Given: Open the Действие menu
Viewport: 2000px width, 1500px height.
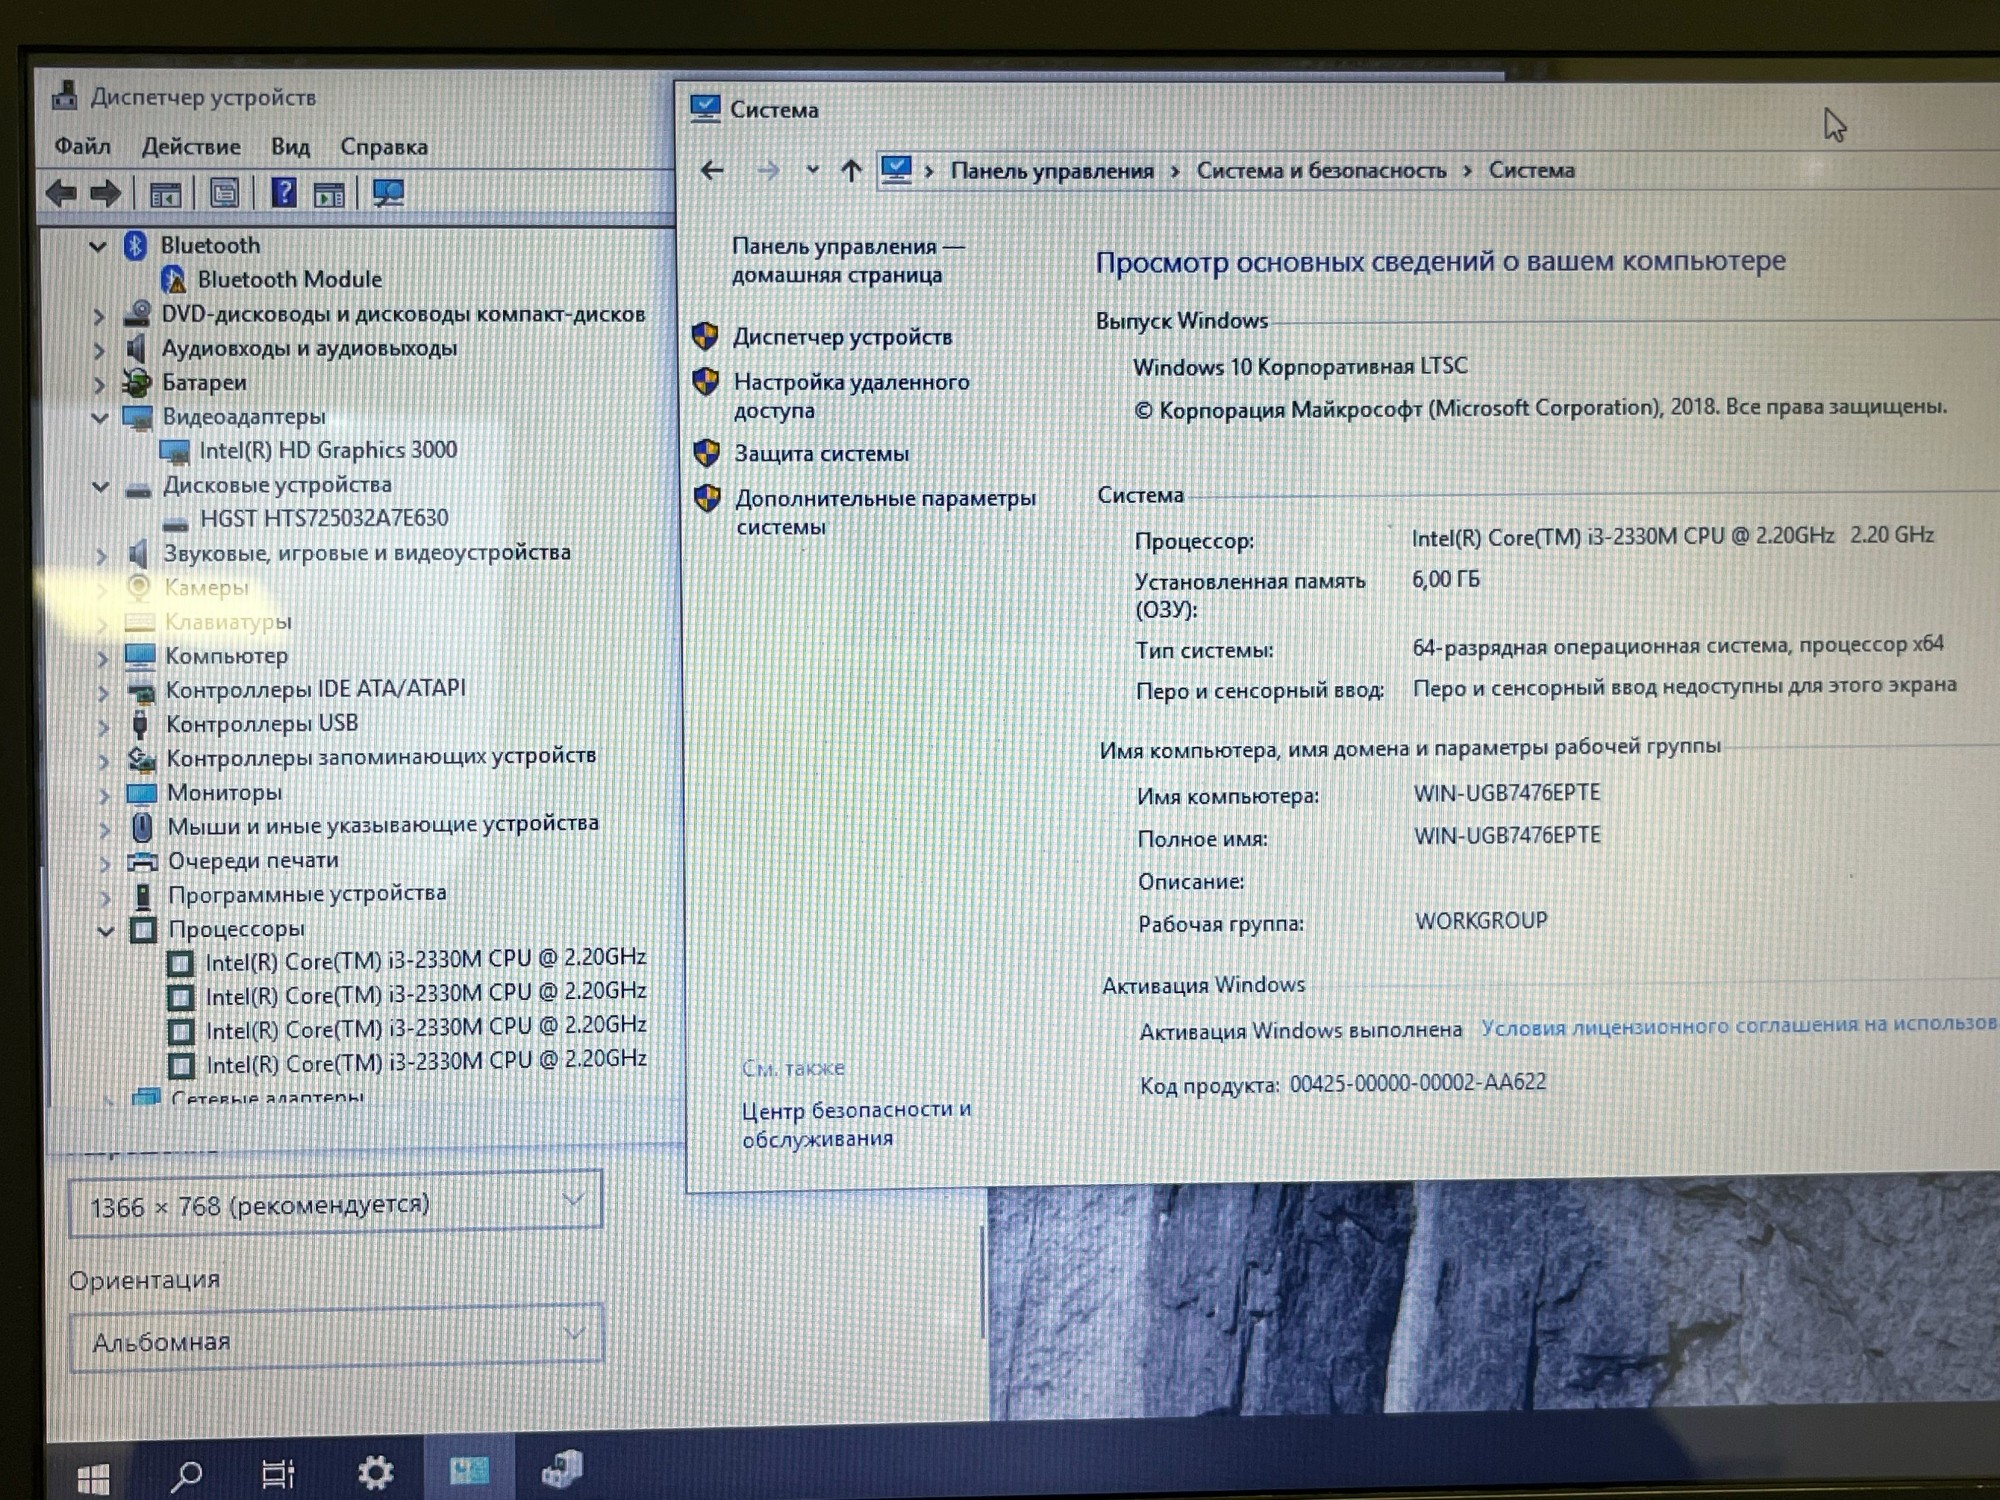Looking at the screenshot, I should point(191,146).
